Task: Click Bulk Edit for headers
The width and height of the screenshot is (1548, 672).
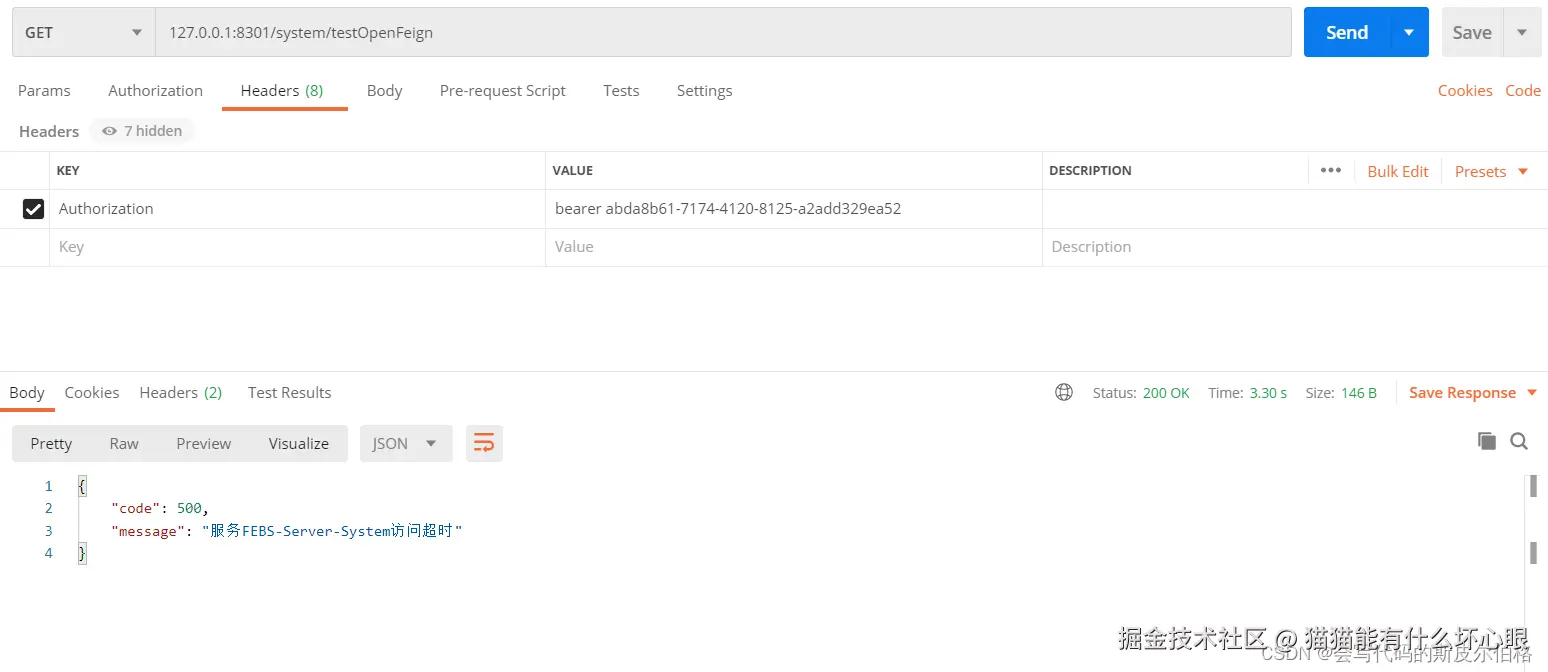Action: 1397,171
